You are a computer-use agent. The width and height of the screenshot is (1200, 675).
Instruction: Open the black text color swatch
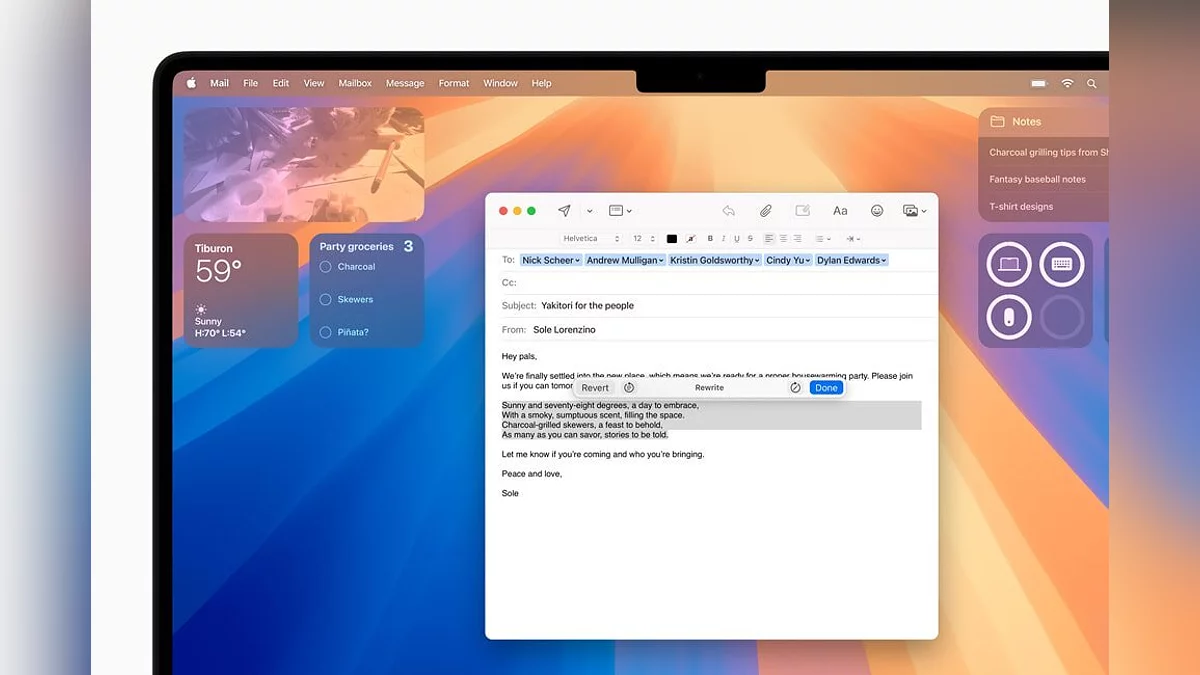click(672, 239)
